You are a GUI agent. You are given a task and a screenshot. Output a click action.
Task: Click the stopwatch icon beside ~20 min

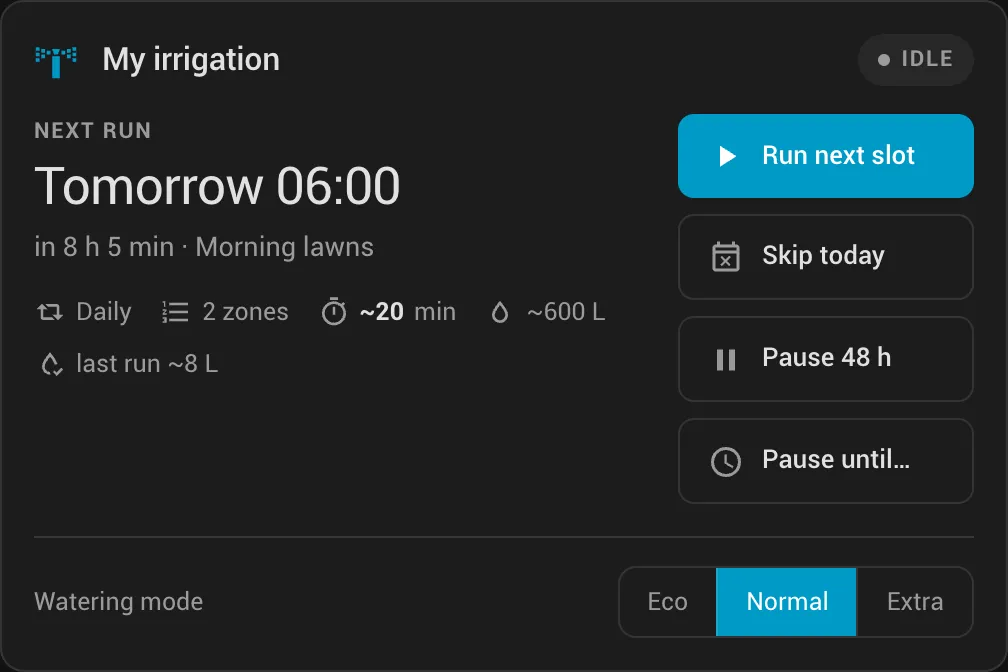pyautogui.click(x=334, y=311)
